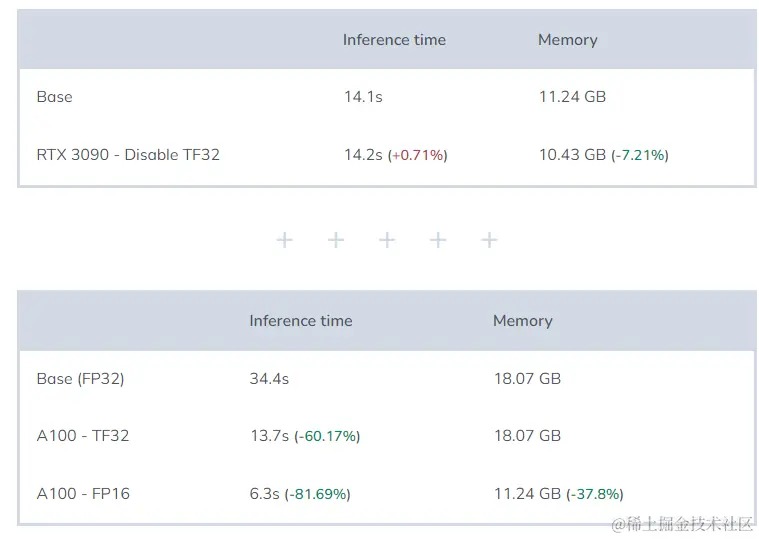The width and height of the screenshot is (759, 539).
Task: Click the 稀土掘金技术社区 watermark
Action: click(x=682, y=525)
